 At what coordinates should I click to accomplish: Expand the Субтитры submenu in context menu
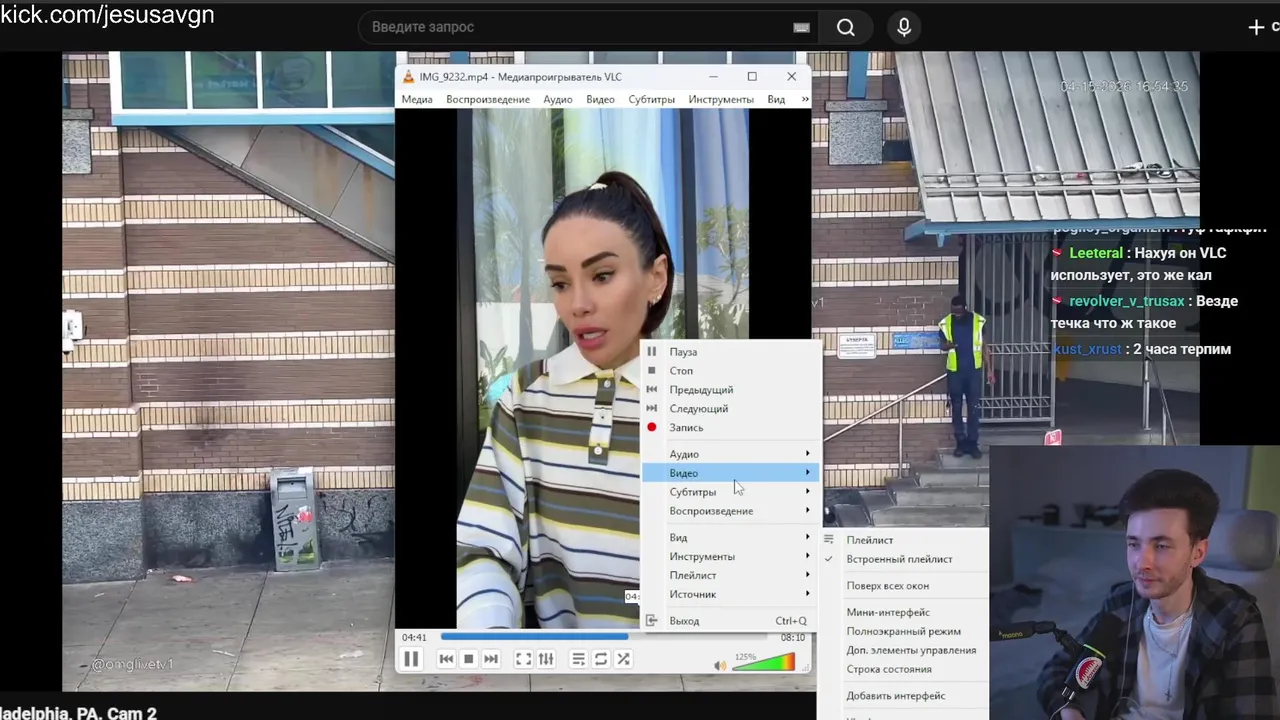tap(730, 492)
